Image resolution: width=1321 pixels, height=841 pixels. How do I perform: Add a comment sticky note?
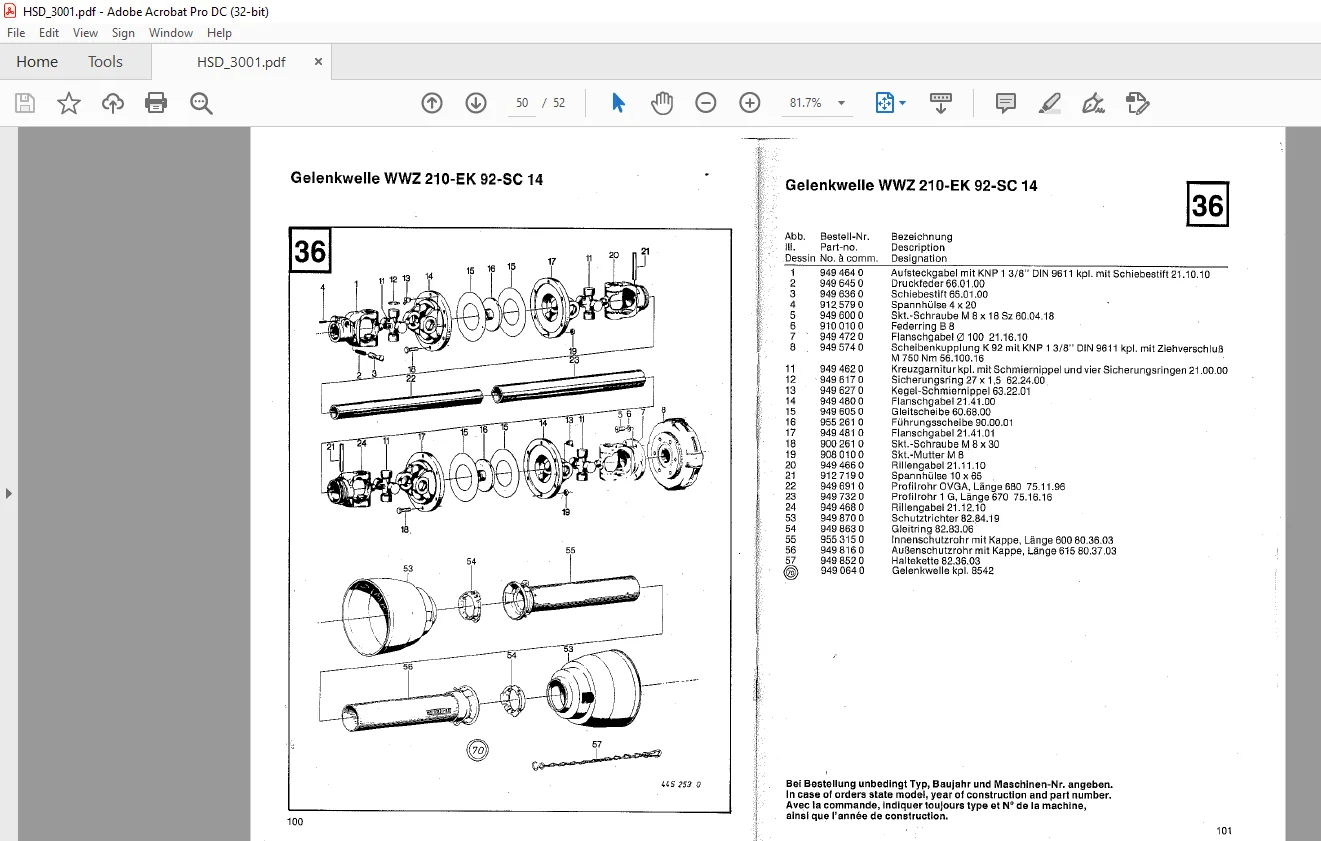[1006, 103]
